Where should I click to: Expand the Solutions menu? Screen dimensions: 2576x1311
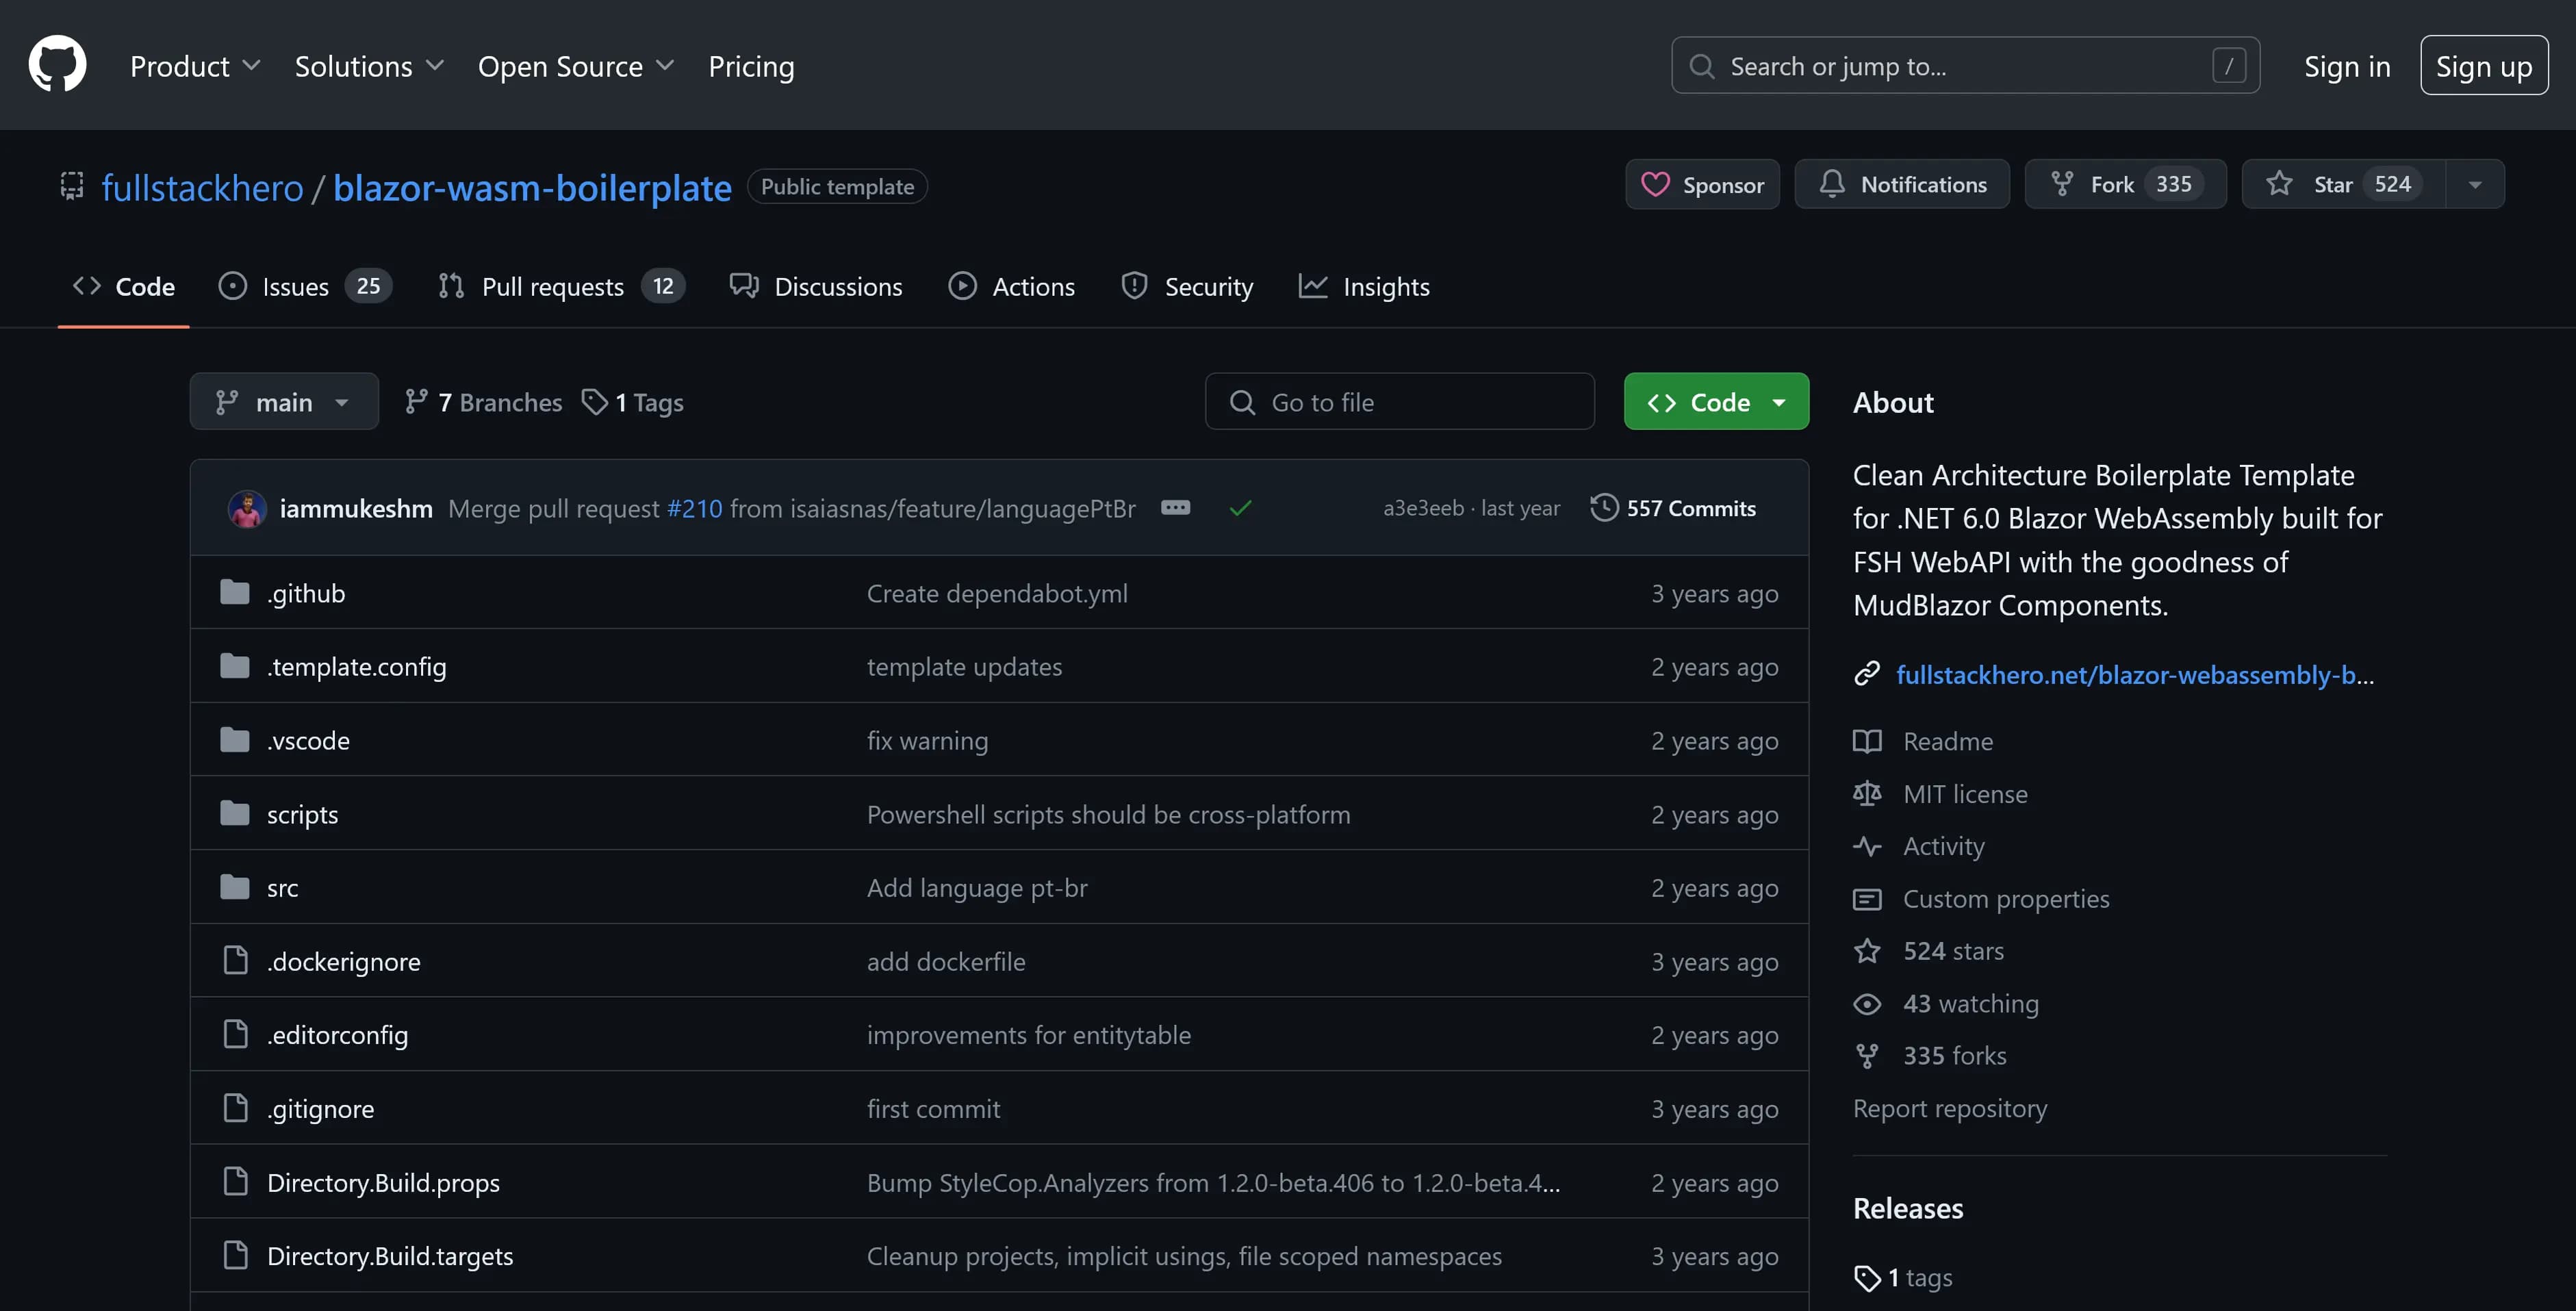point(369,66)
